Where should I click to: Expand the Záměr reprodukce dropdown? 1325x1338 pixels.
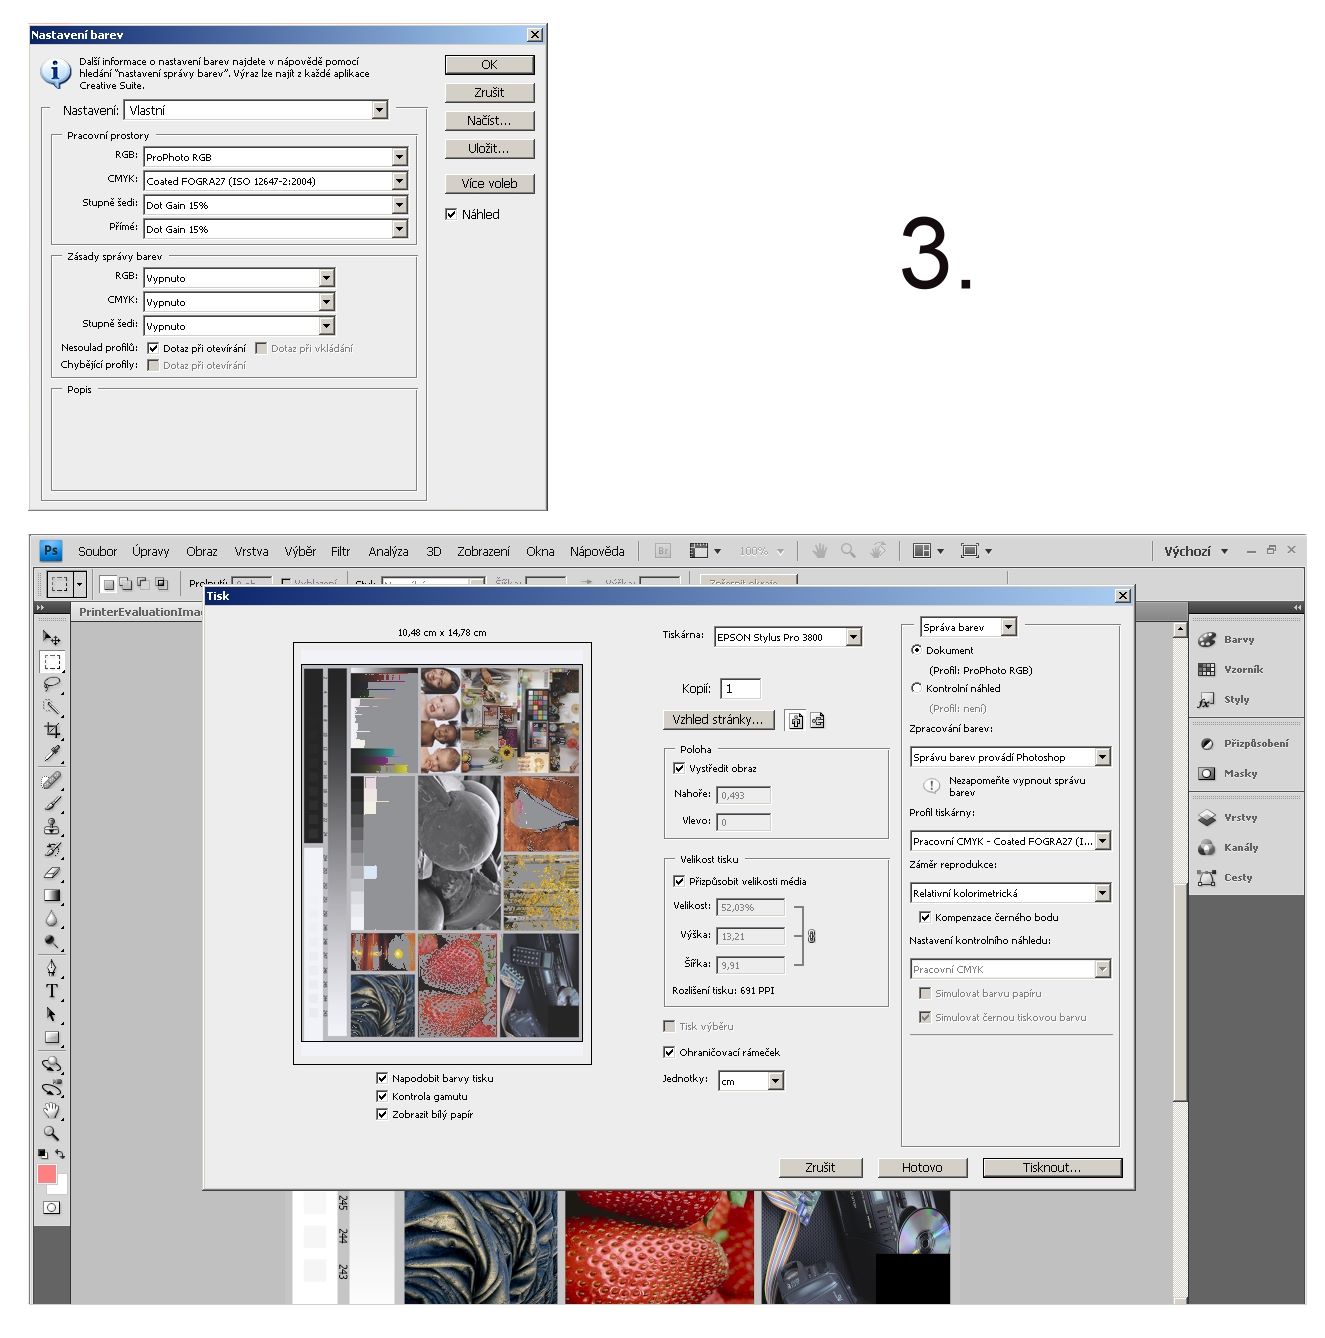[x=1102, y=893]
